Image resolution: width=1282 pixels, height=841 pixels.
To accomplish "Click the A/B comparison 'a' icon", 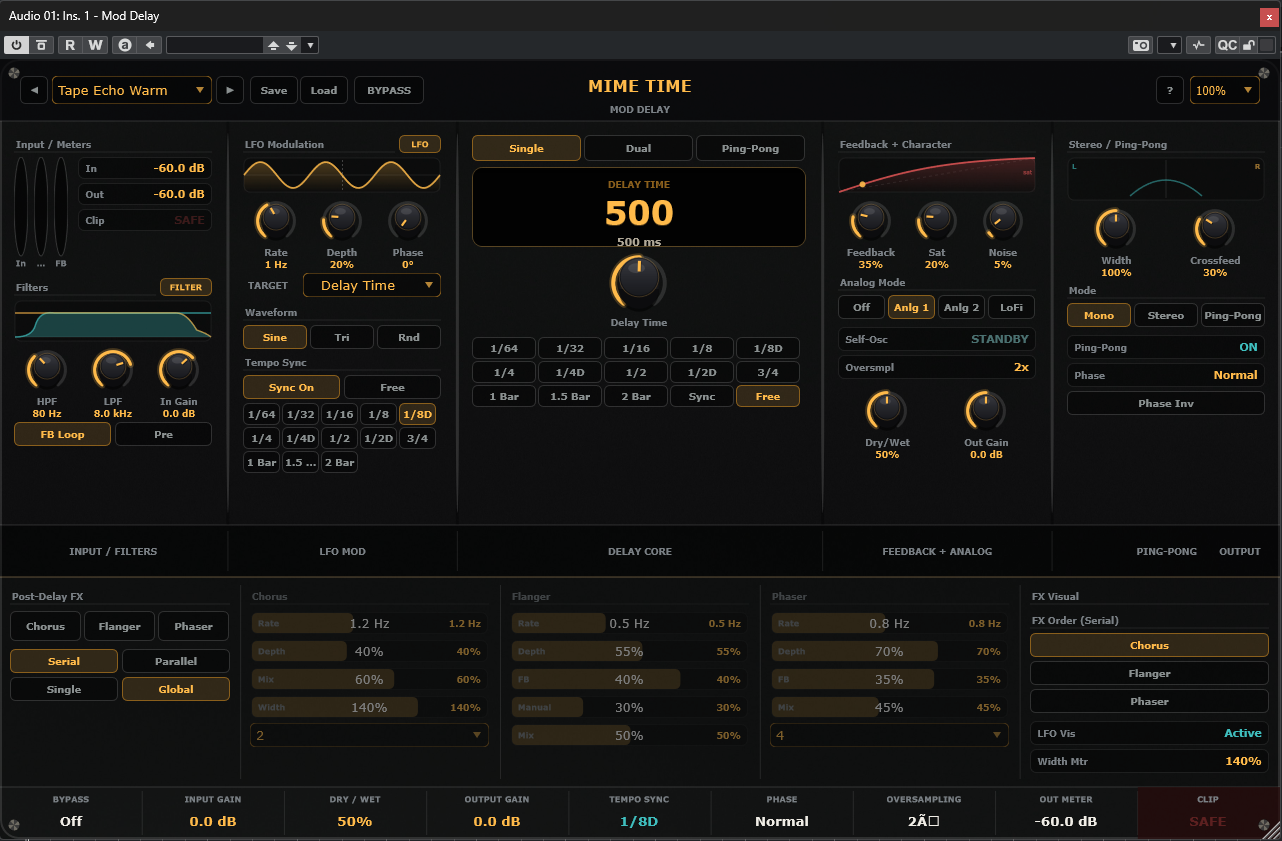I will tap(125, 45).
